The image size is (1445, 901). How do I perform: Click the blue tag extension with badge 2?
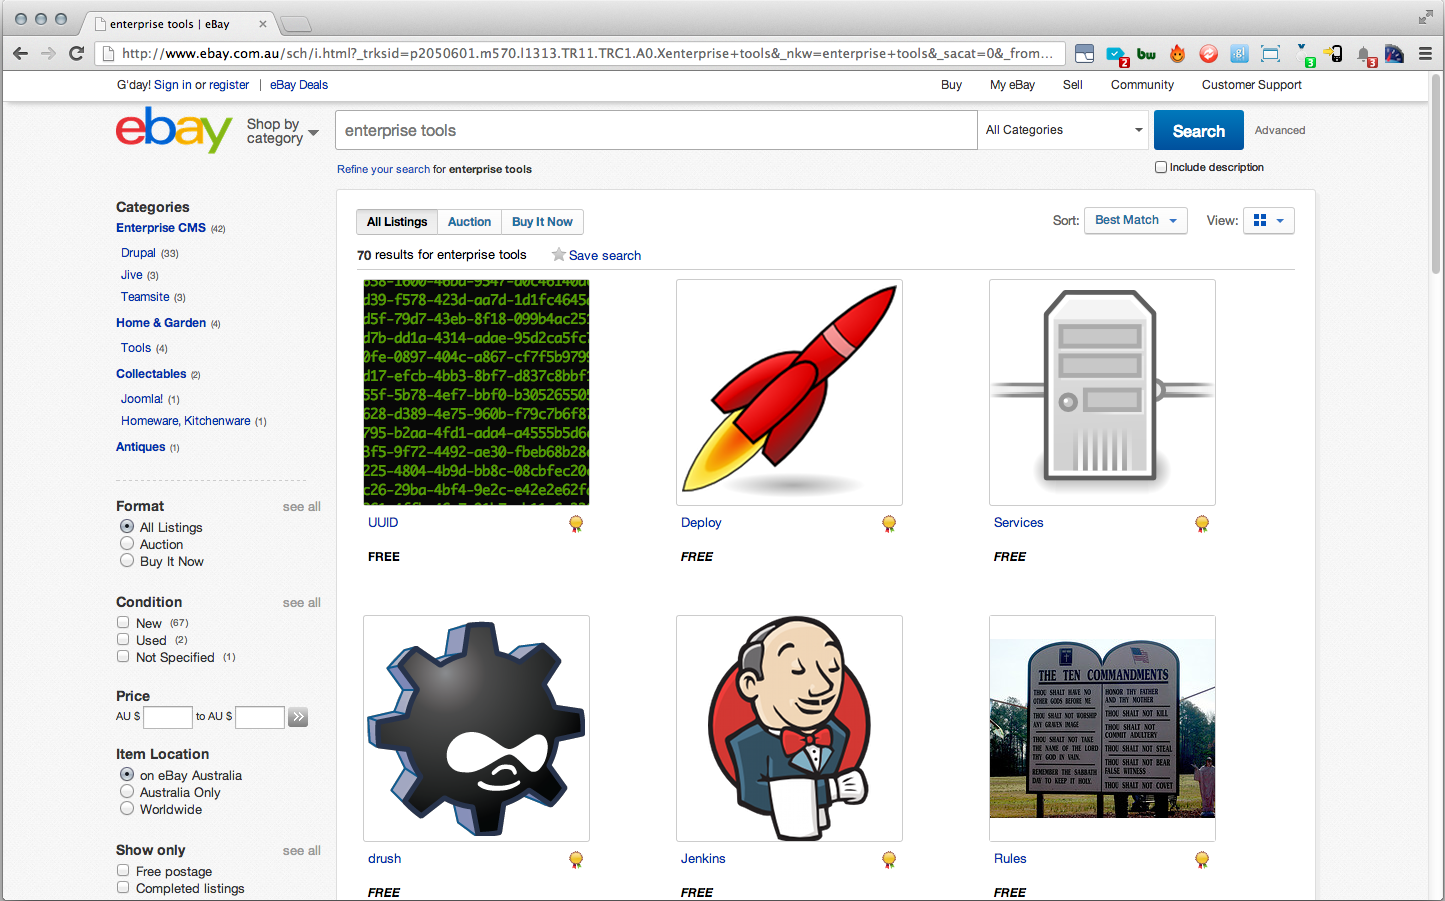point(1117,55)
